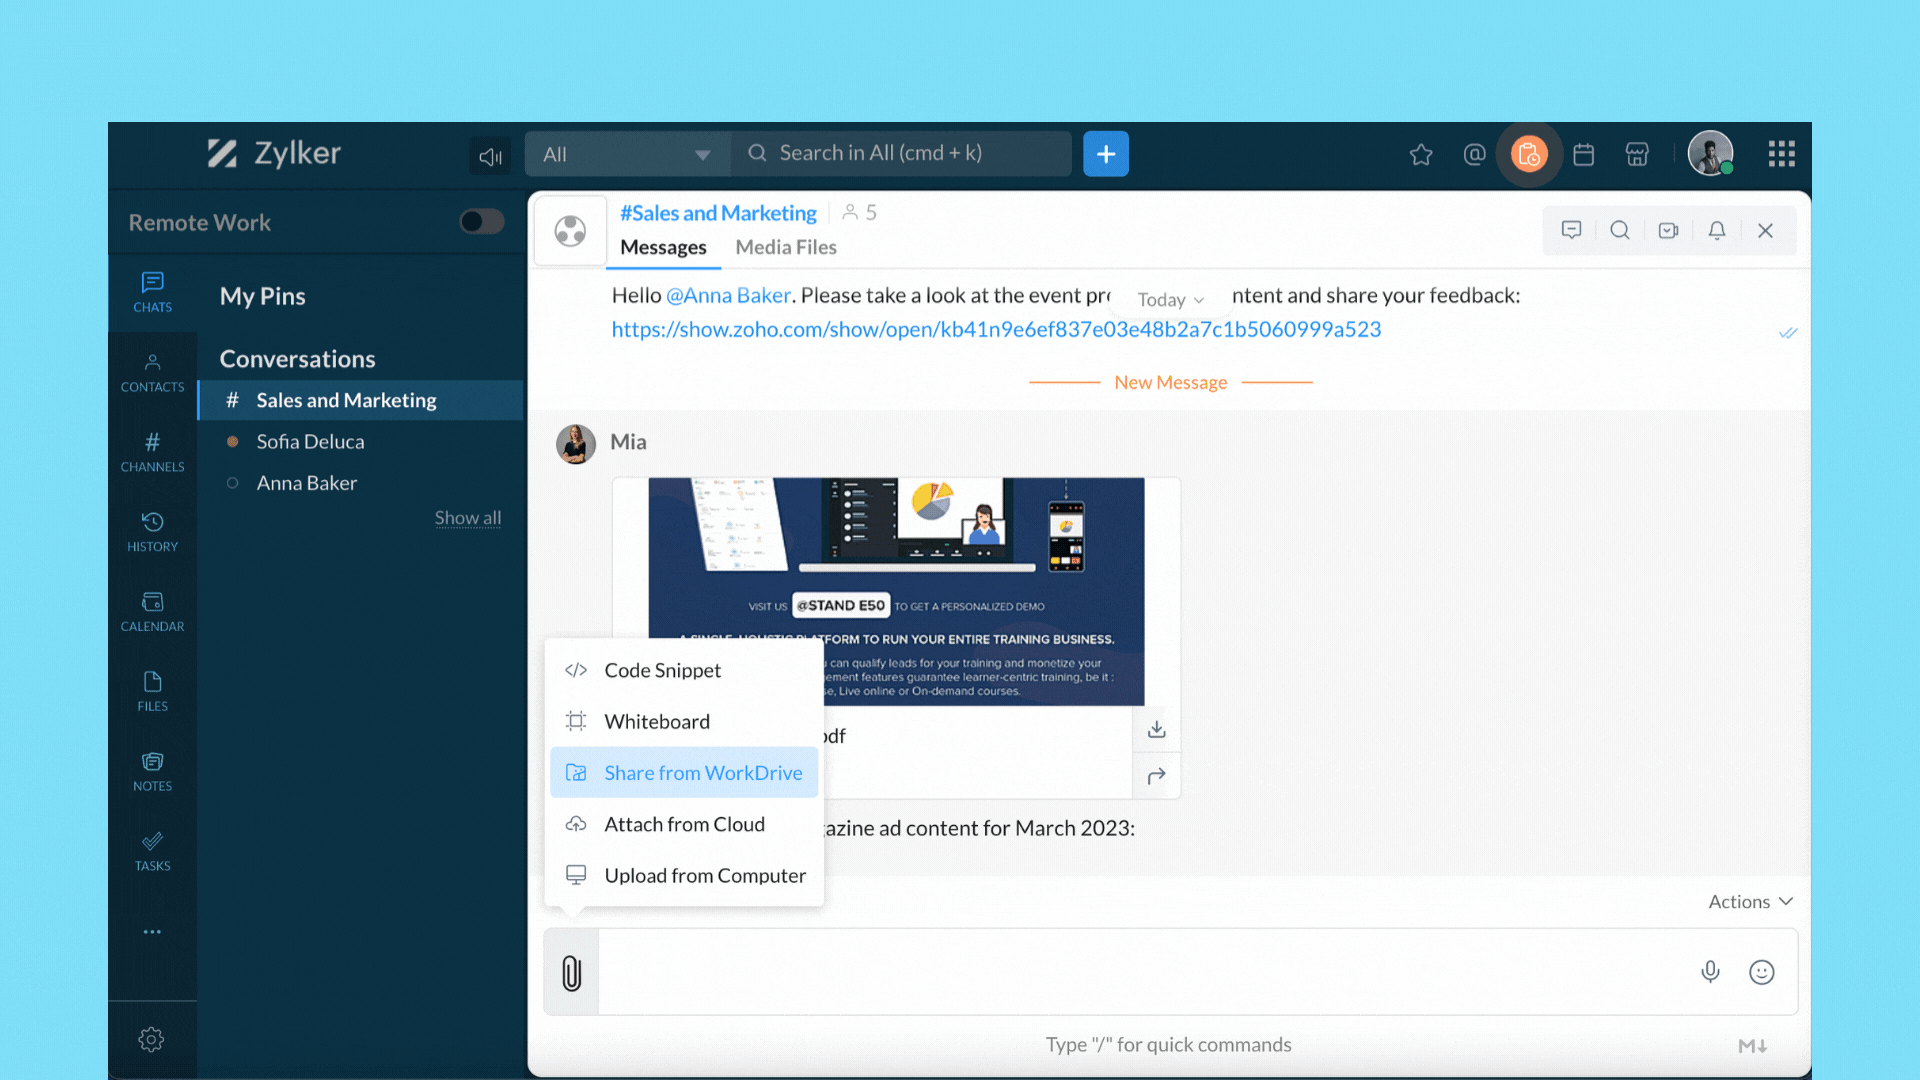Open the Contacts panel
1920x1080 pixels.
click(152, 372)
